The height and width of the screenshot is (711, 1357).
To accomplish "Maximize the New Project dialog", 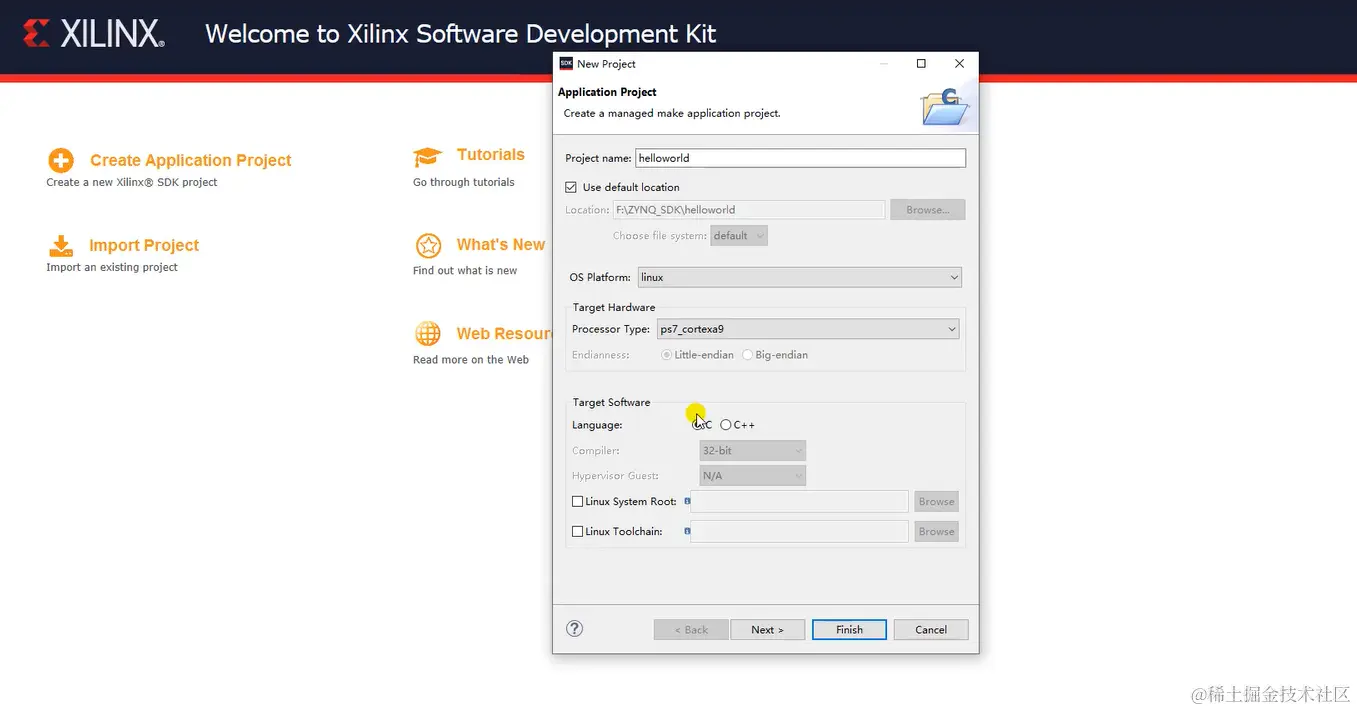I will point(921,63).
